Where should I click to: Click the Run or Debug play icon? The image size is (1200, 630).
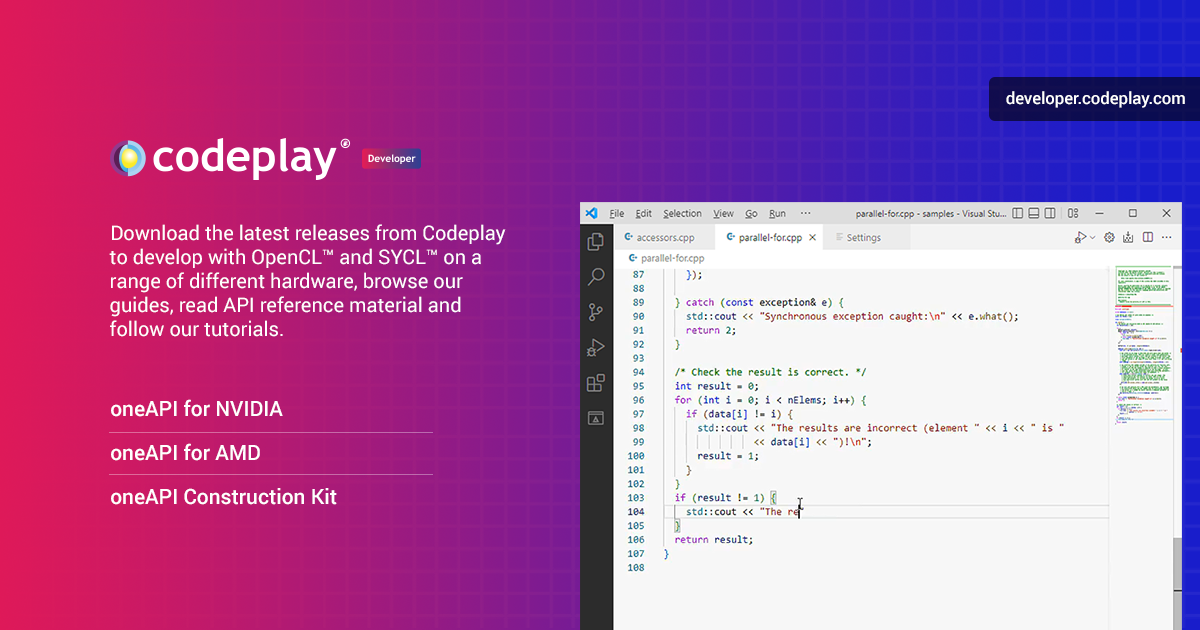(x=1081, y=237)
